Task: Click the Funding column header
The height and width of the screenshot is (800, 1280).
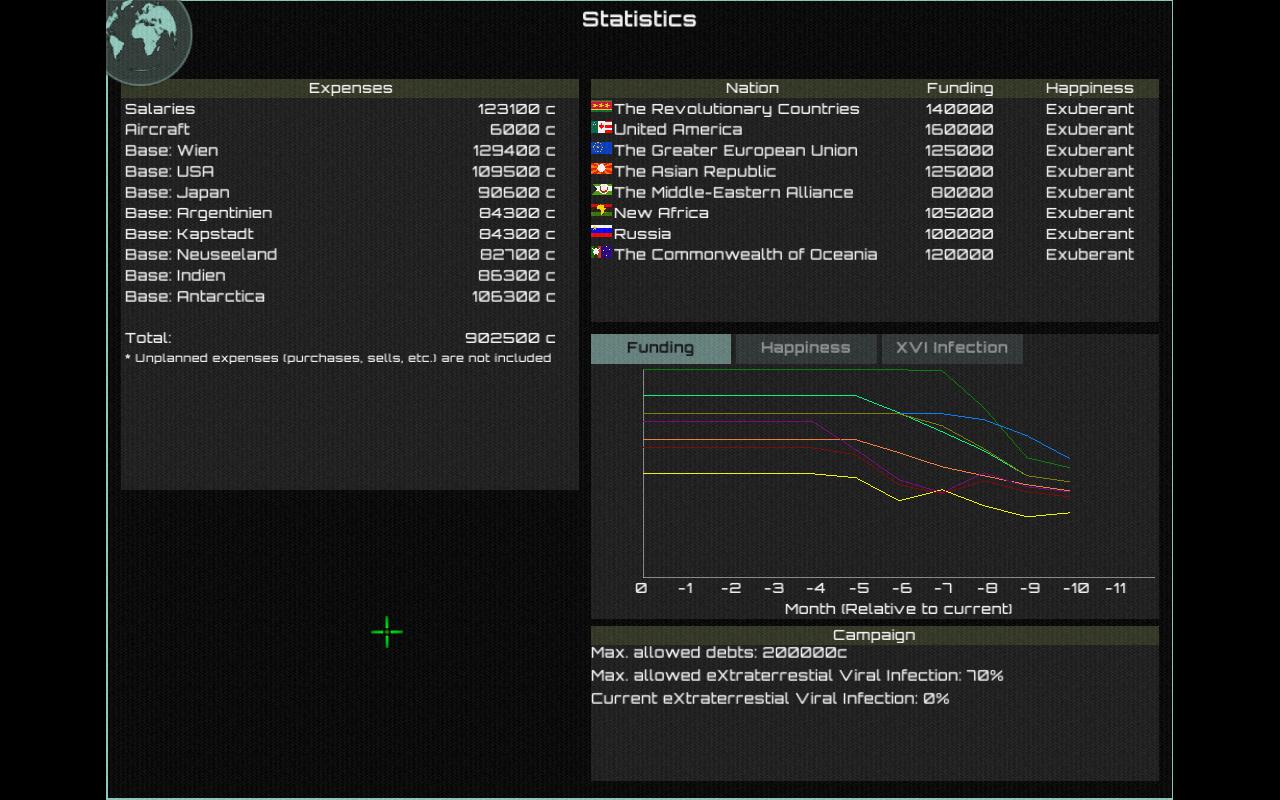Action: tap(960, 88)
